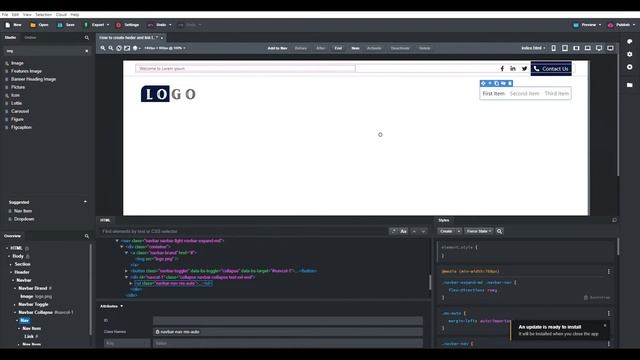The width and height of the screenshot is (640, 360).
Task: Open the Selection menu
Action: point(43,15)
